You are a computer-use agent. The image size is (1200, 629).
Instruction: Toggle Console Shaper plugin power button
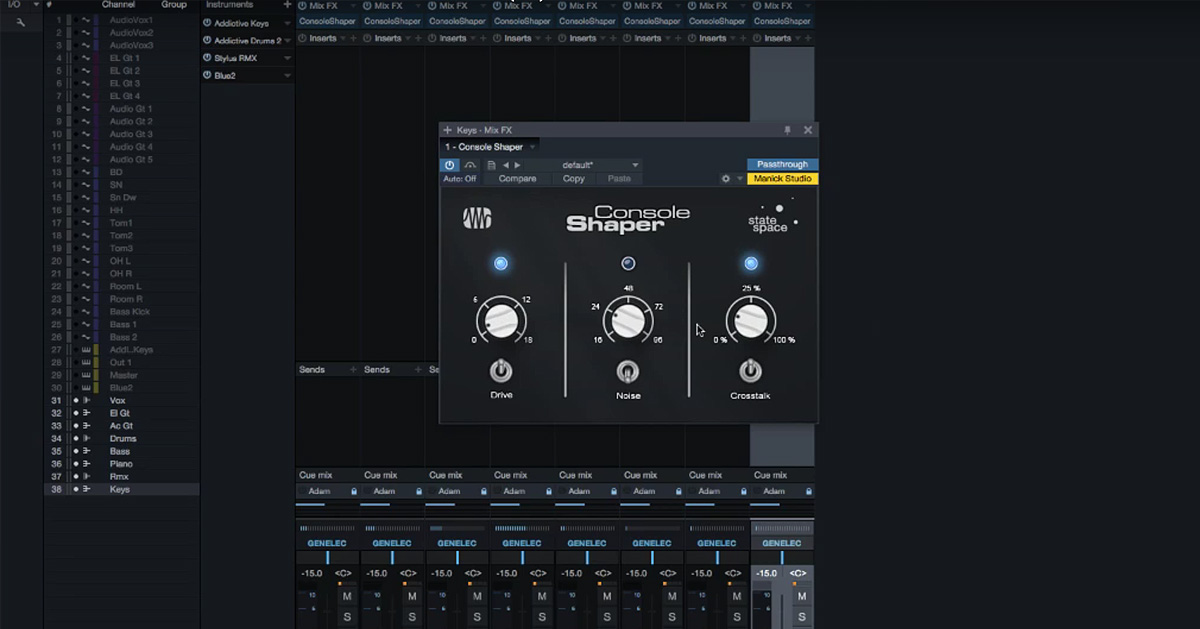pos(450,165)
